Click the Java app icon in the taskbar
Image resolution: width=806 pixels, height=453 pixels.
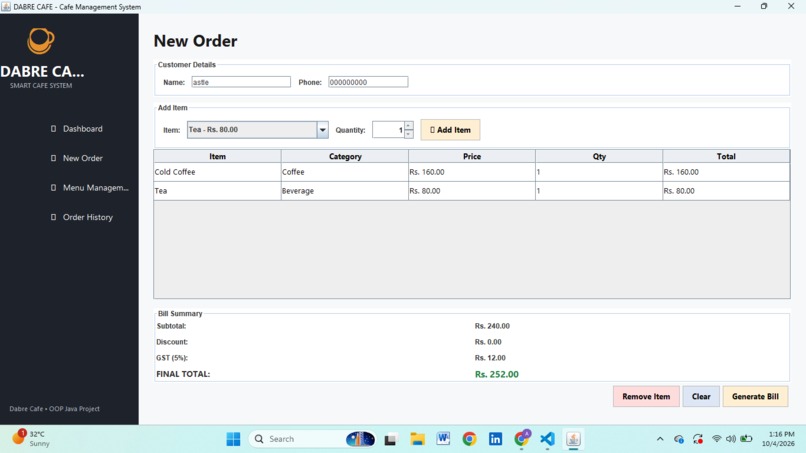(573, 439)
